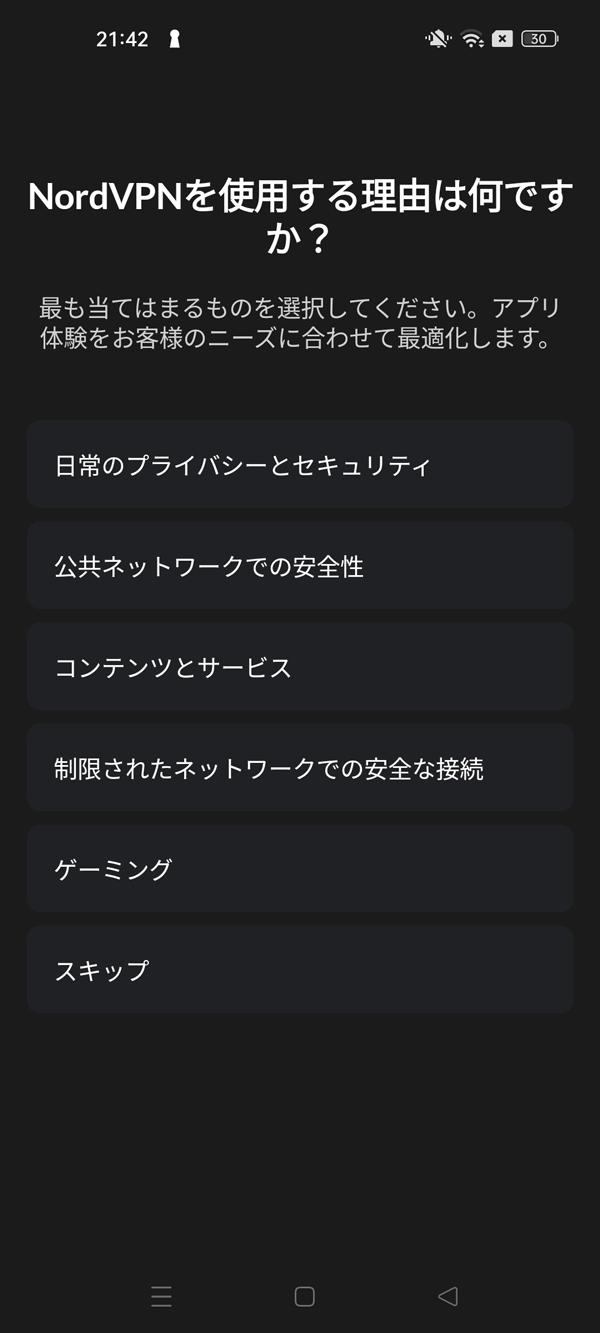Open recent apps via three-line nav icon
This screenshot has height=1333, width=600.
click(x=161, y=1297)
